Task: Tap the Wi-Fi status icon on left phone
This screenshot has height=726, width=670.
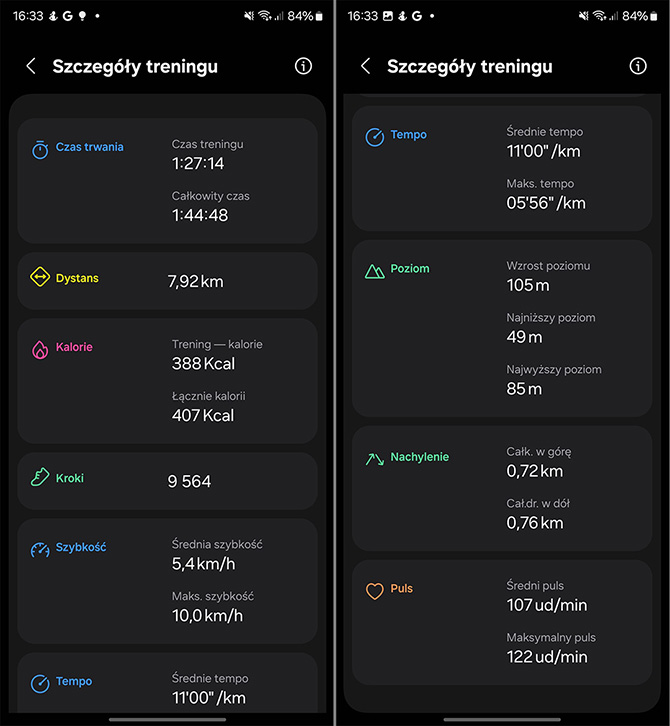Action: 265,16
